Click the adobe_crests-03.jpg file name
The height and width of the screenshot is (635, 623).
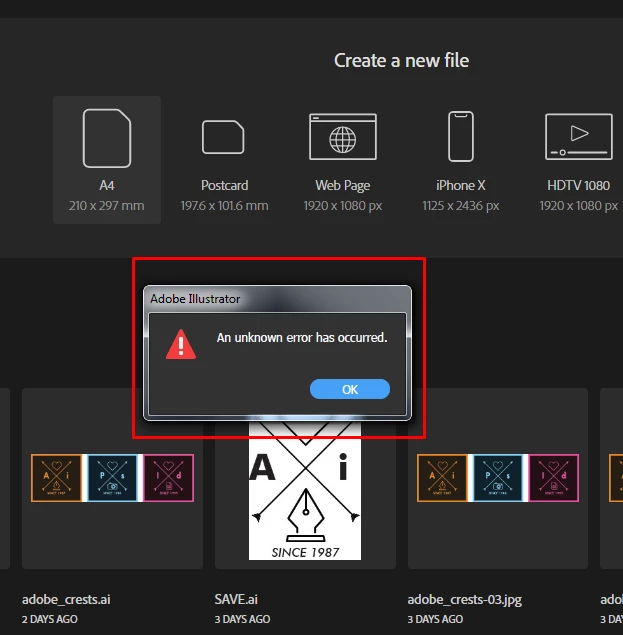(465, 599)
